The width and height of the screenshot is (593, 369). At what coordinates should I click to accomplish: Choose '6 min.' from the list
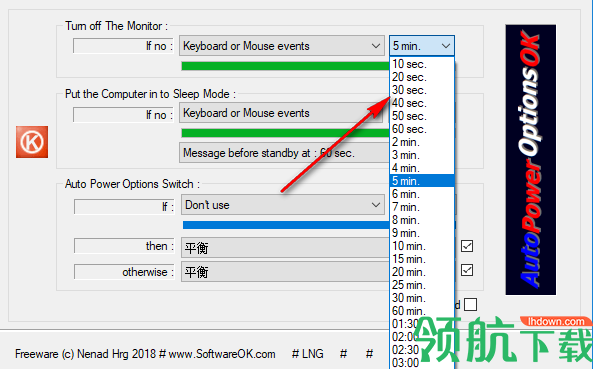tap(422, 194)
